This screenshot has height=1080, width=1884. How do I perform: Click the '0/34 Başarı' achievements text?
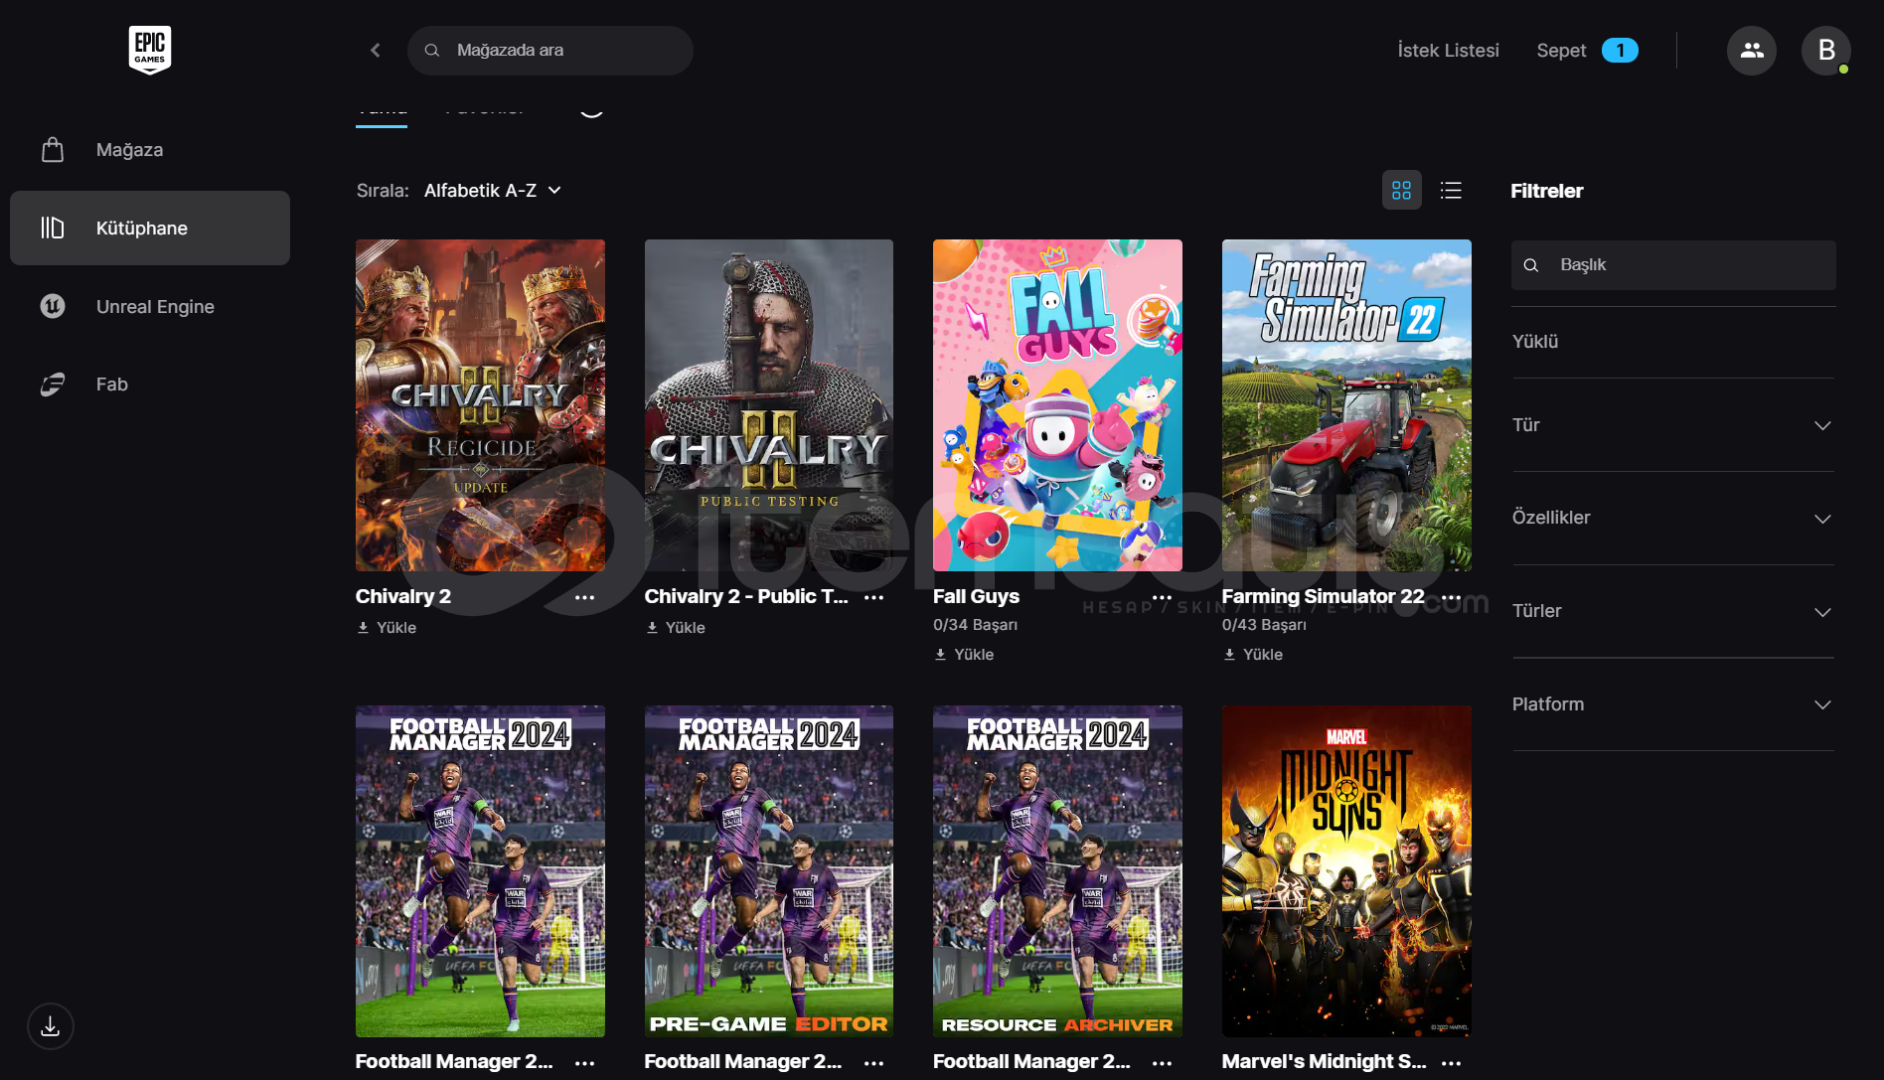(975, 625)
